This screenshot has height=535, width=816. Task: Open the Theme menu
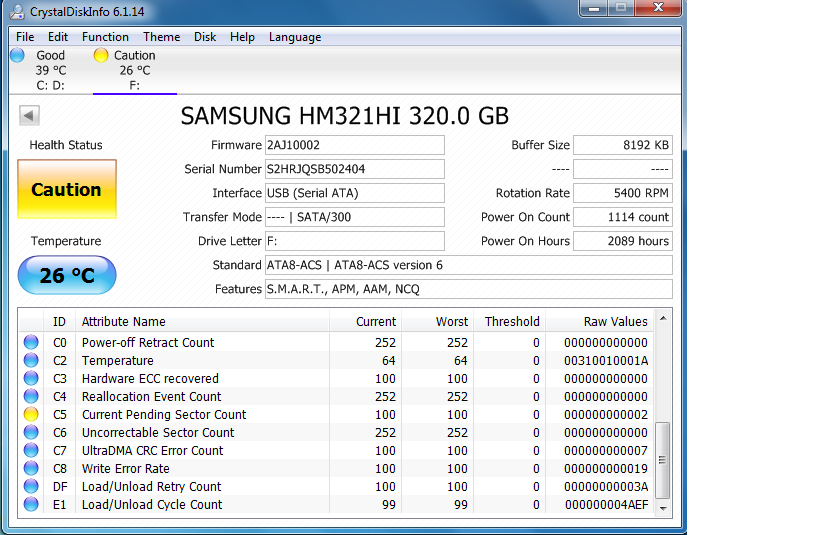tap(161, 37)
